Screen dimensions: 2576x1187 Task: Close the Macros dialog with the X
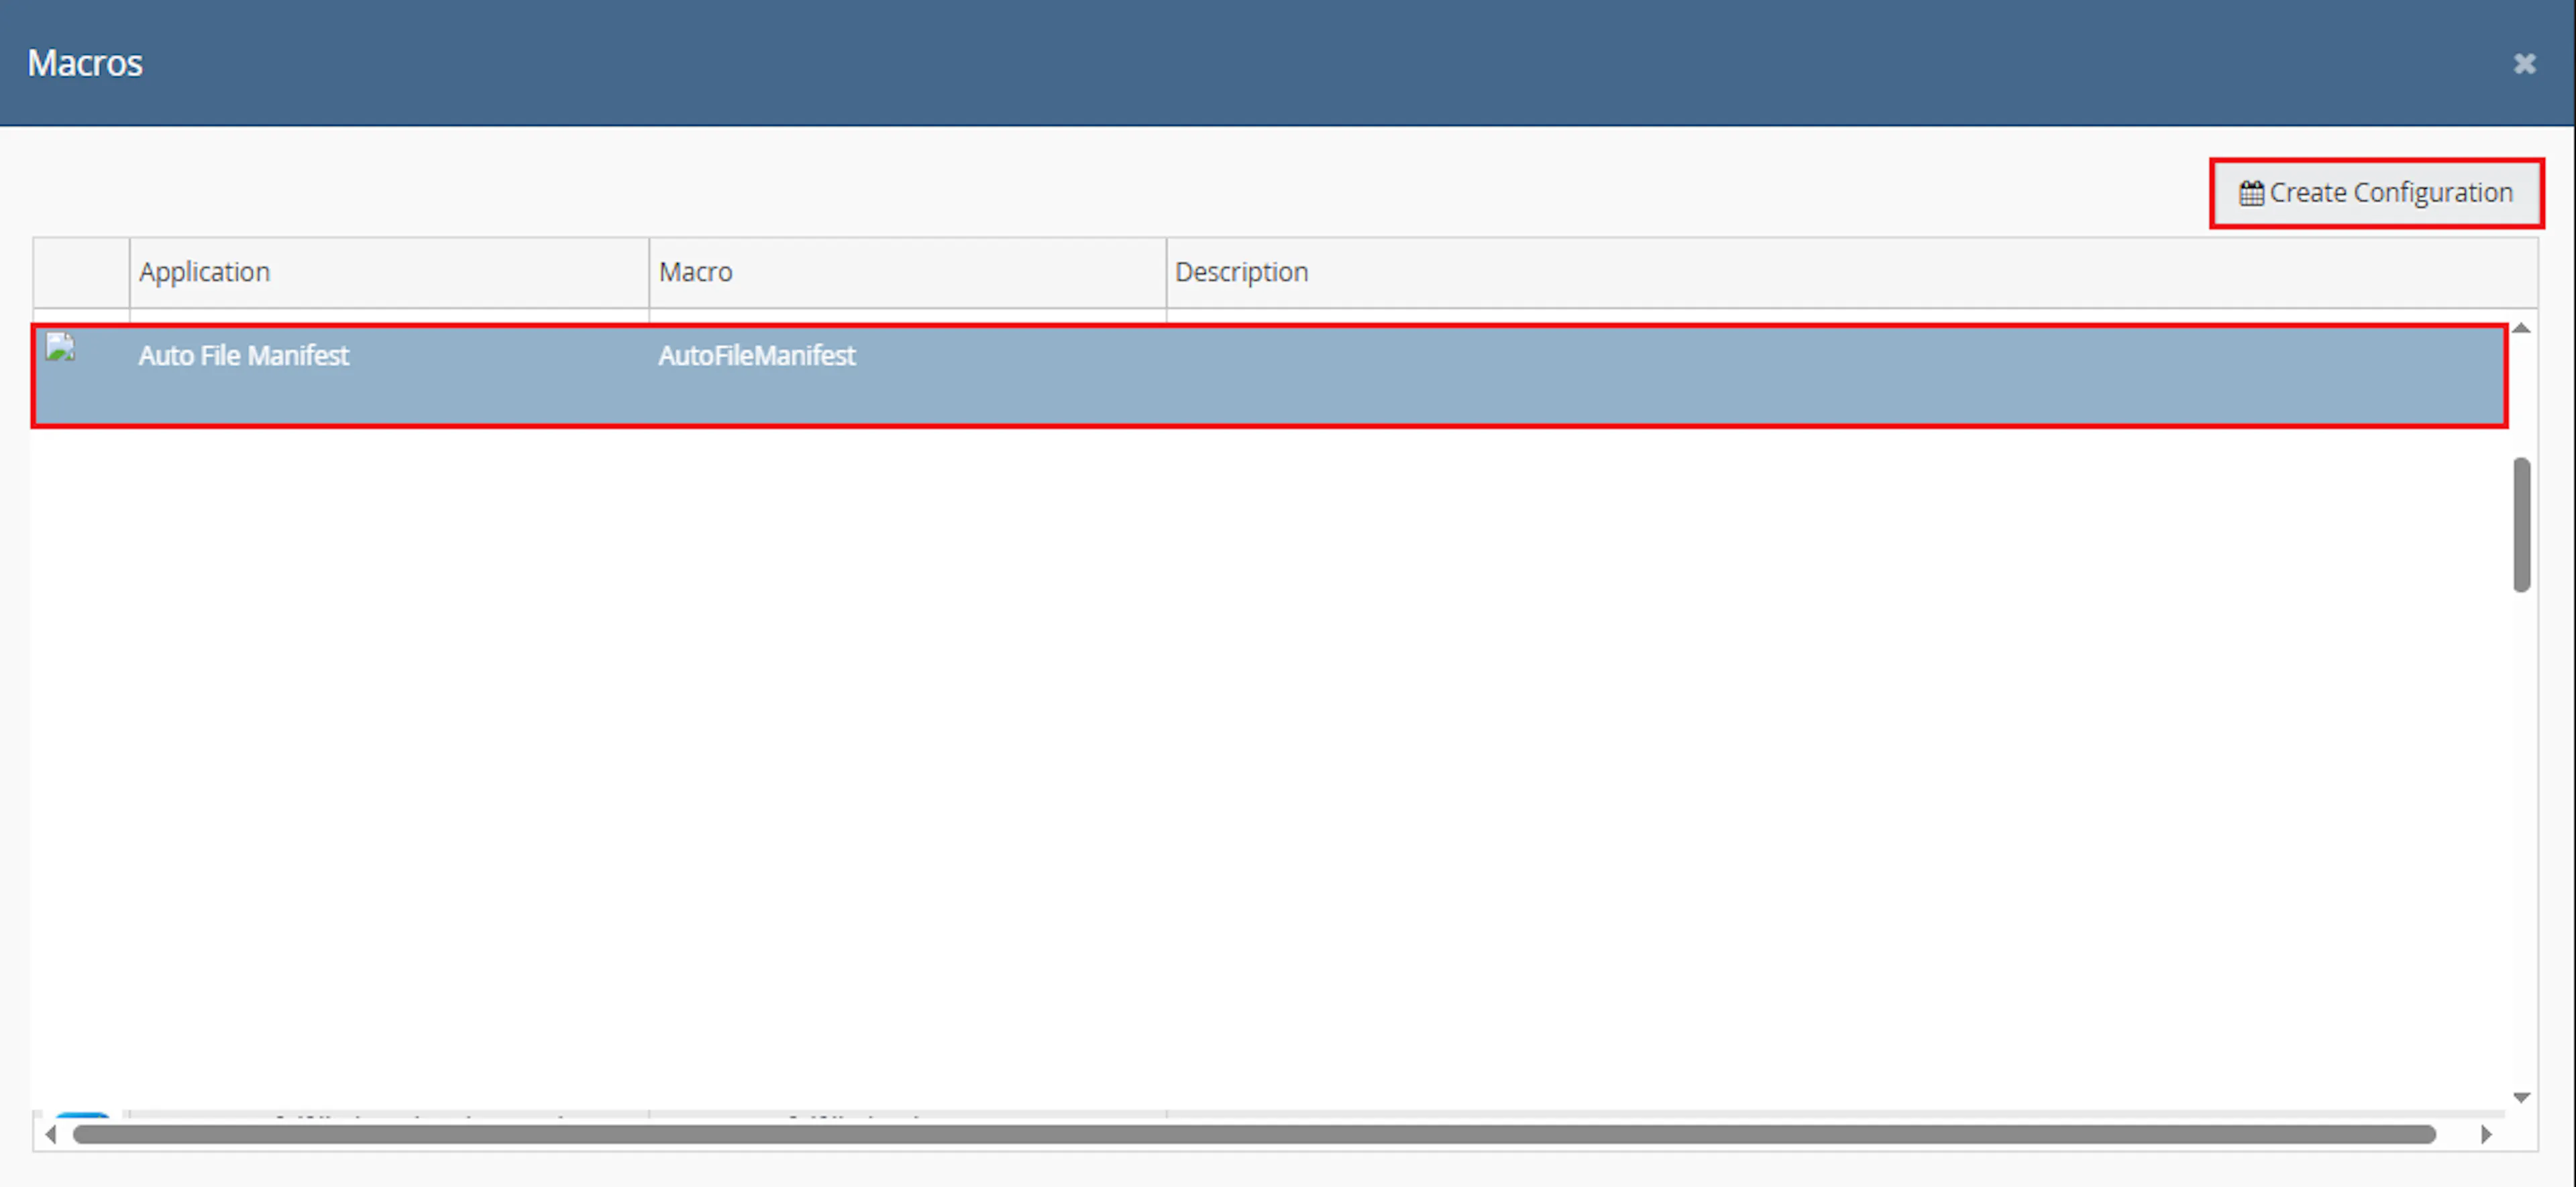tap(2524, 64)
